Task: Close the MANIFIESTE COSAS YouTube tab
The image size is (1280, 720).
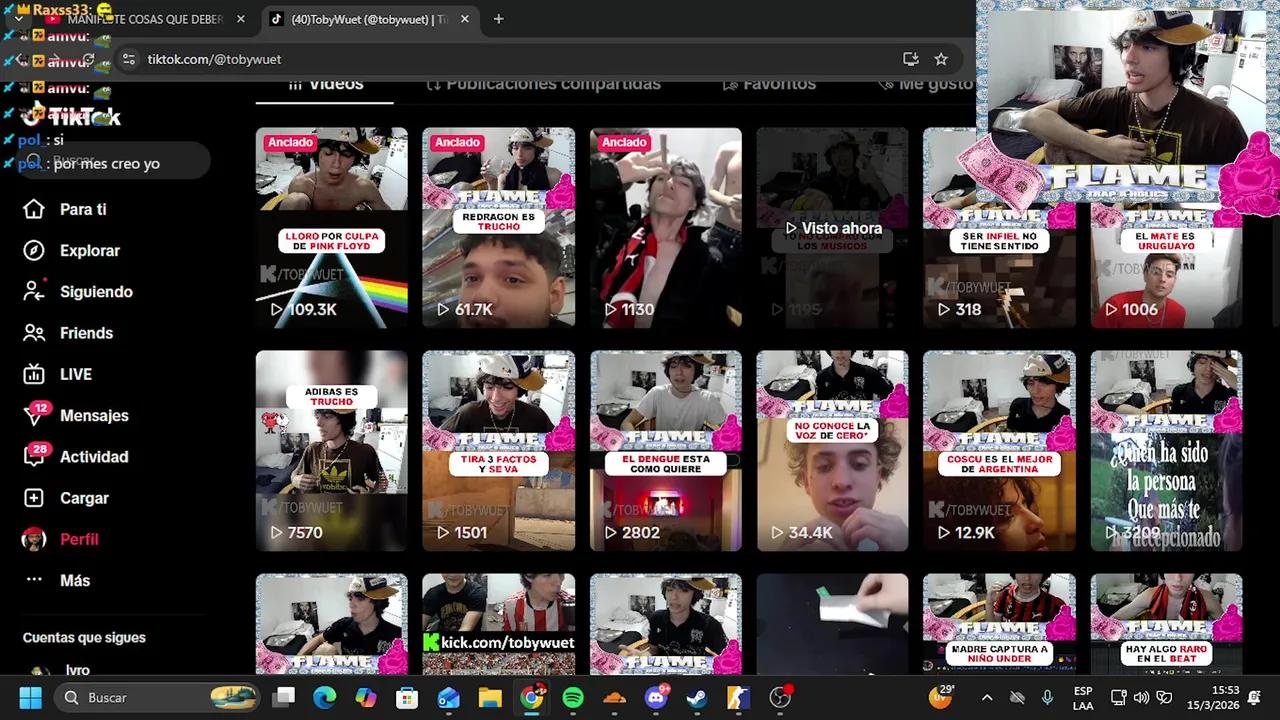Action: click(241, 19)
